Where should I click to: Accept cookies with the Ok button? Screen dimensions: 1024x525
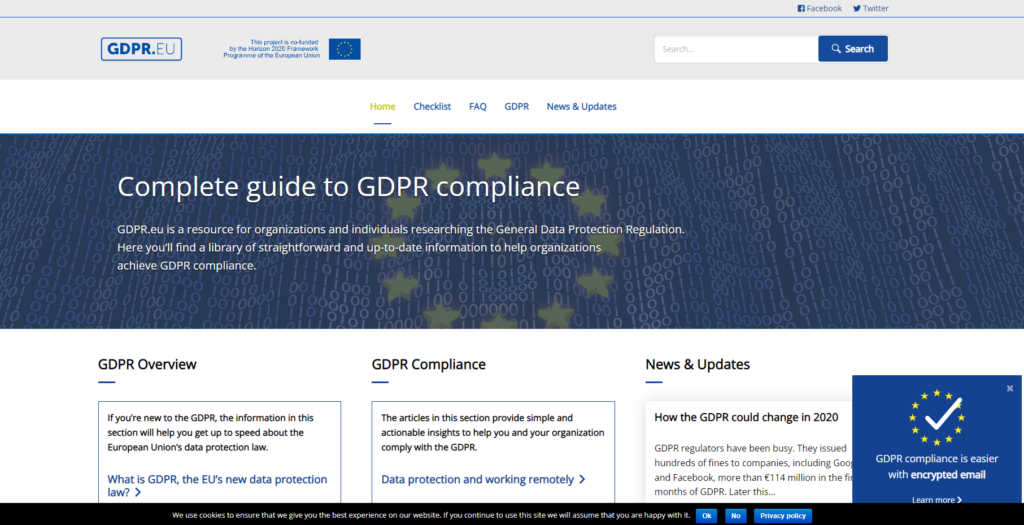click(x=706, y=516)
